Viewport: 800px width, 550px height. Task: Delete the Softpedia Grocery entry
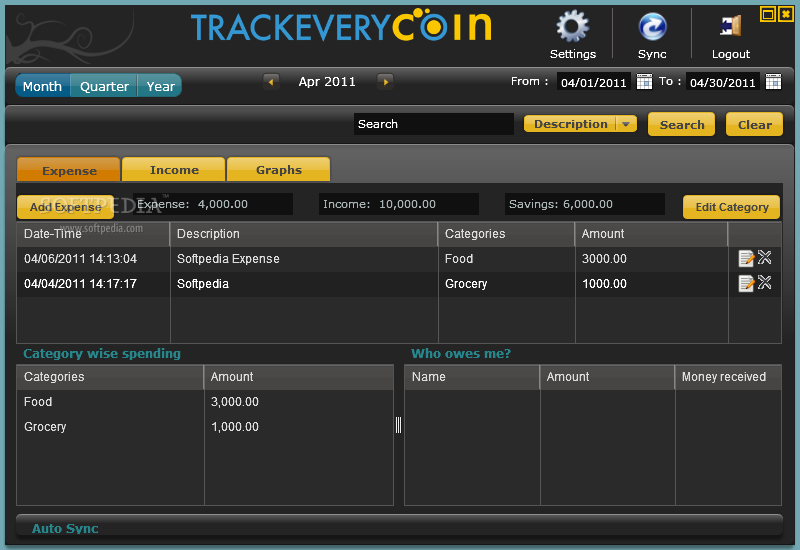click(764, 282)
